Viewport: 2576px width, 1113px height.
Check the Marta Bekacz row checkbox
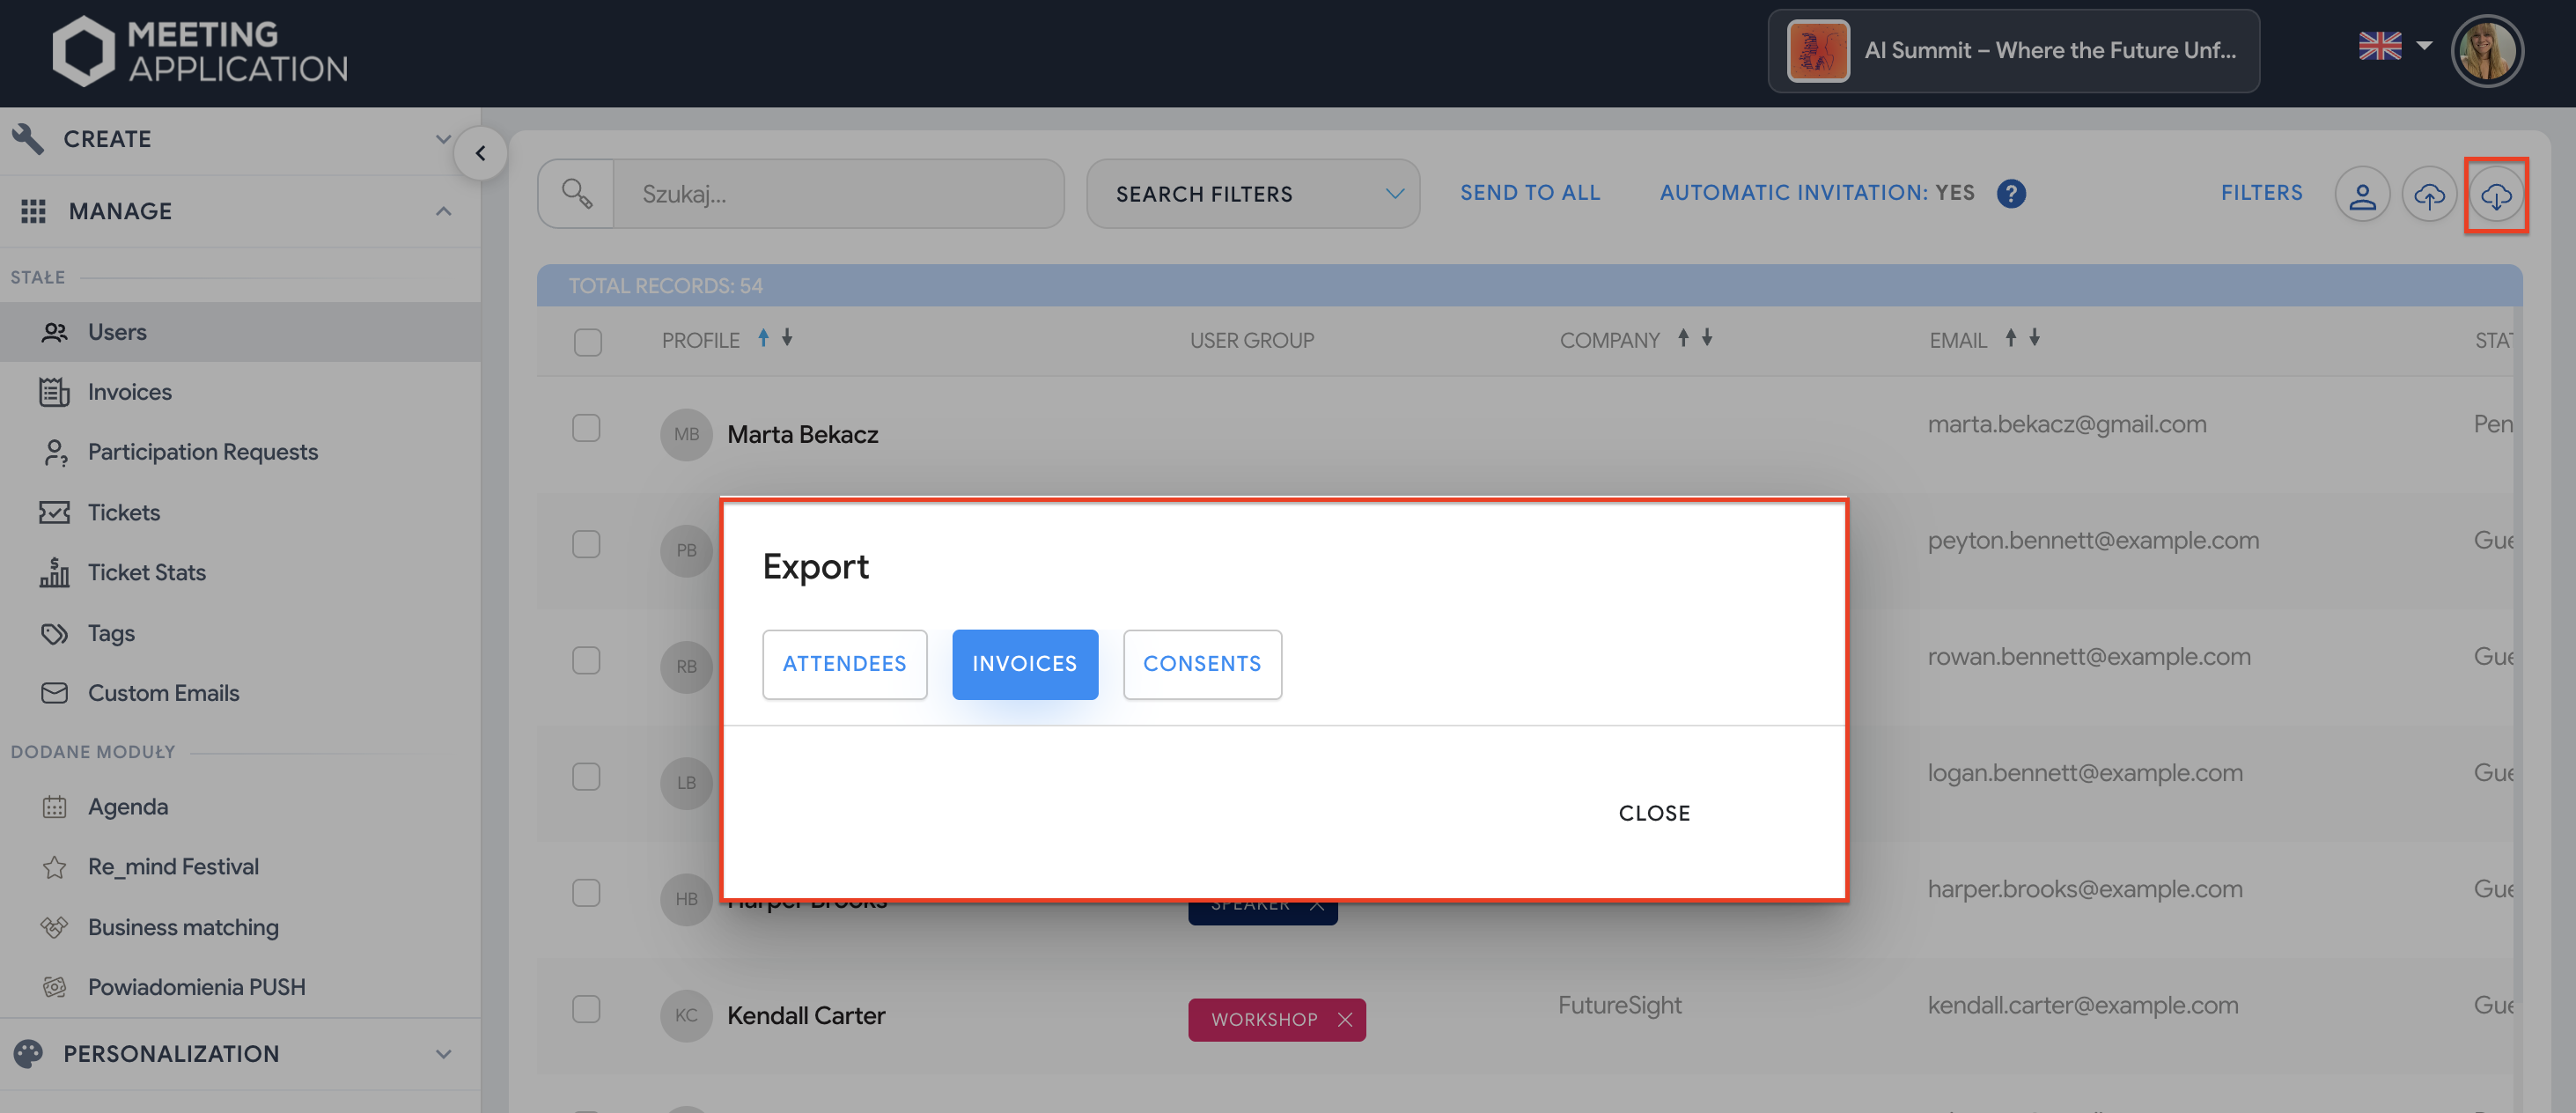click(x=586, y=428)
